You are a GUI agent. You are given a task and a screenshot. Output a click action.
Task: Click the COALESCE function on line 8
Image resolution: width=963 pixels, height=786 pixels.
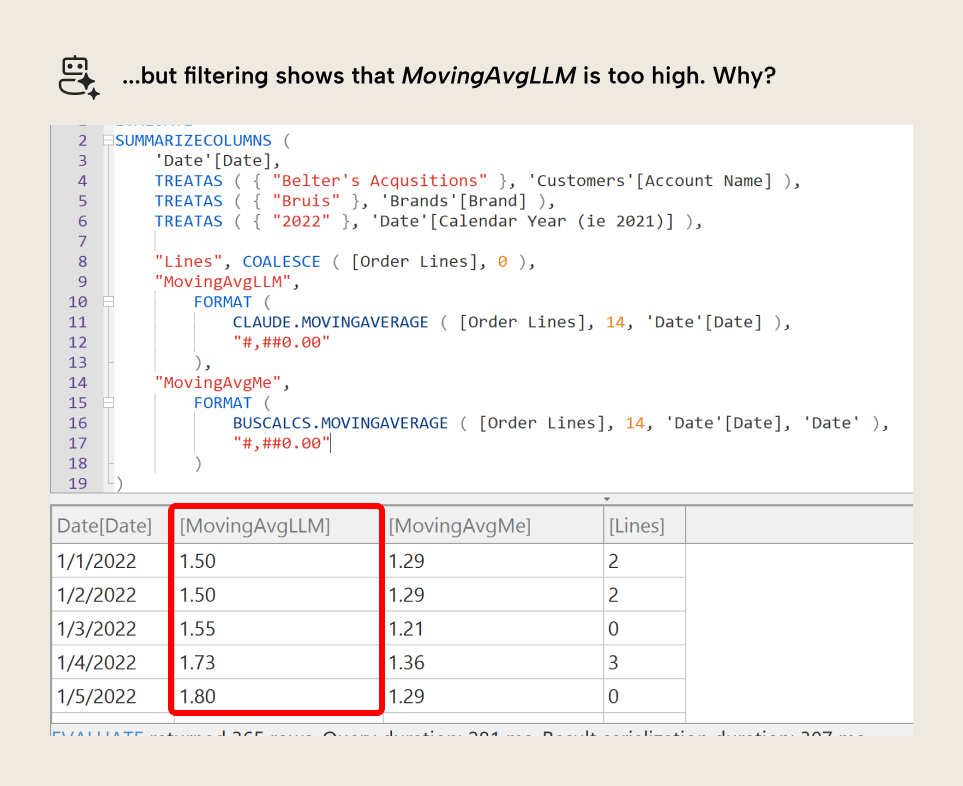pyautogui.click(x=281, y=261)
